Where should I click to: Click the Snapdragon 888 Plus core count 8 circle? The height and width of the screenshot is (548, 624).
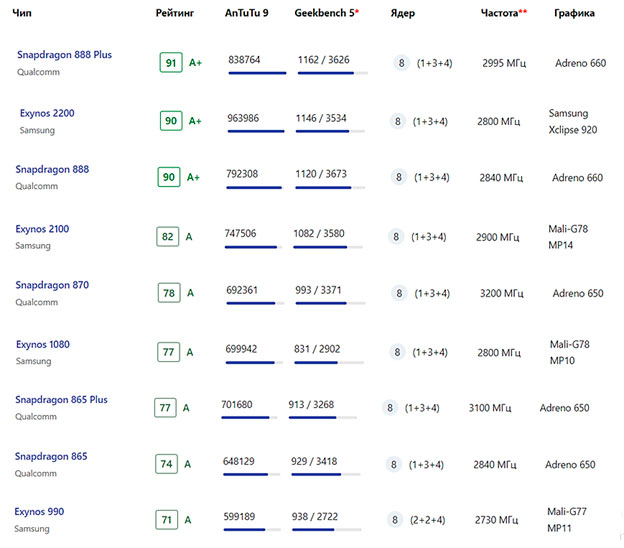[402, 63]
